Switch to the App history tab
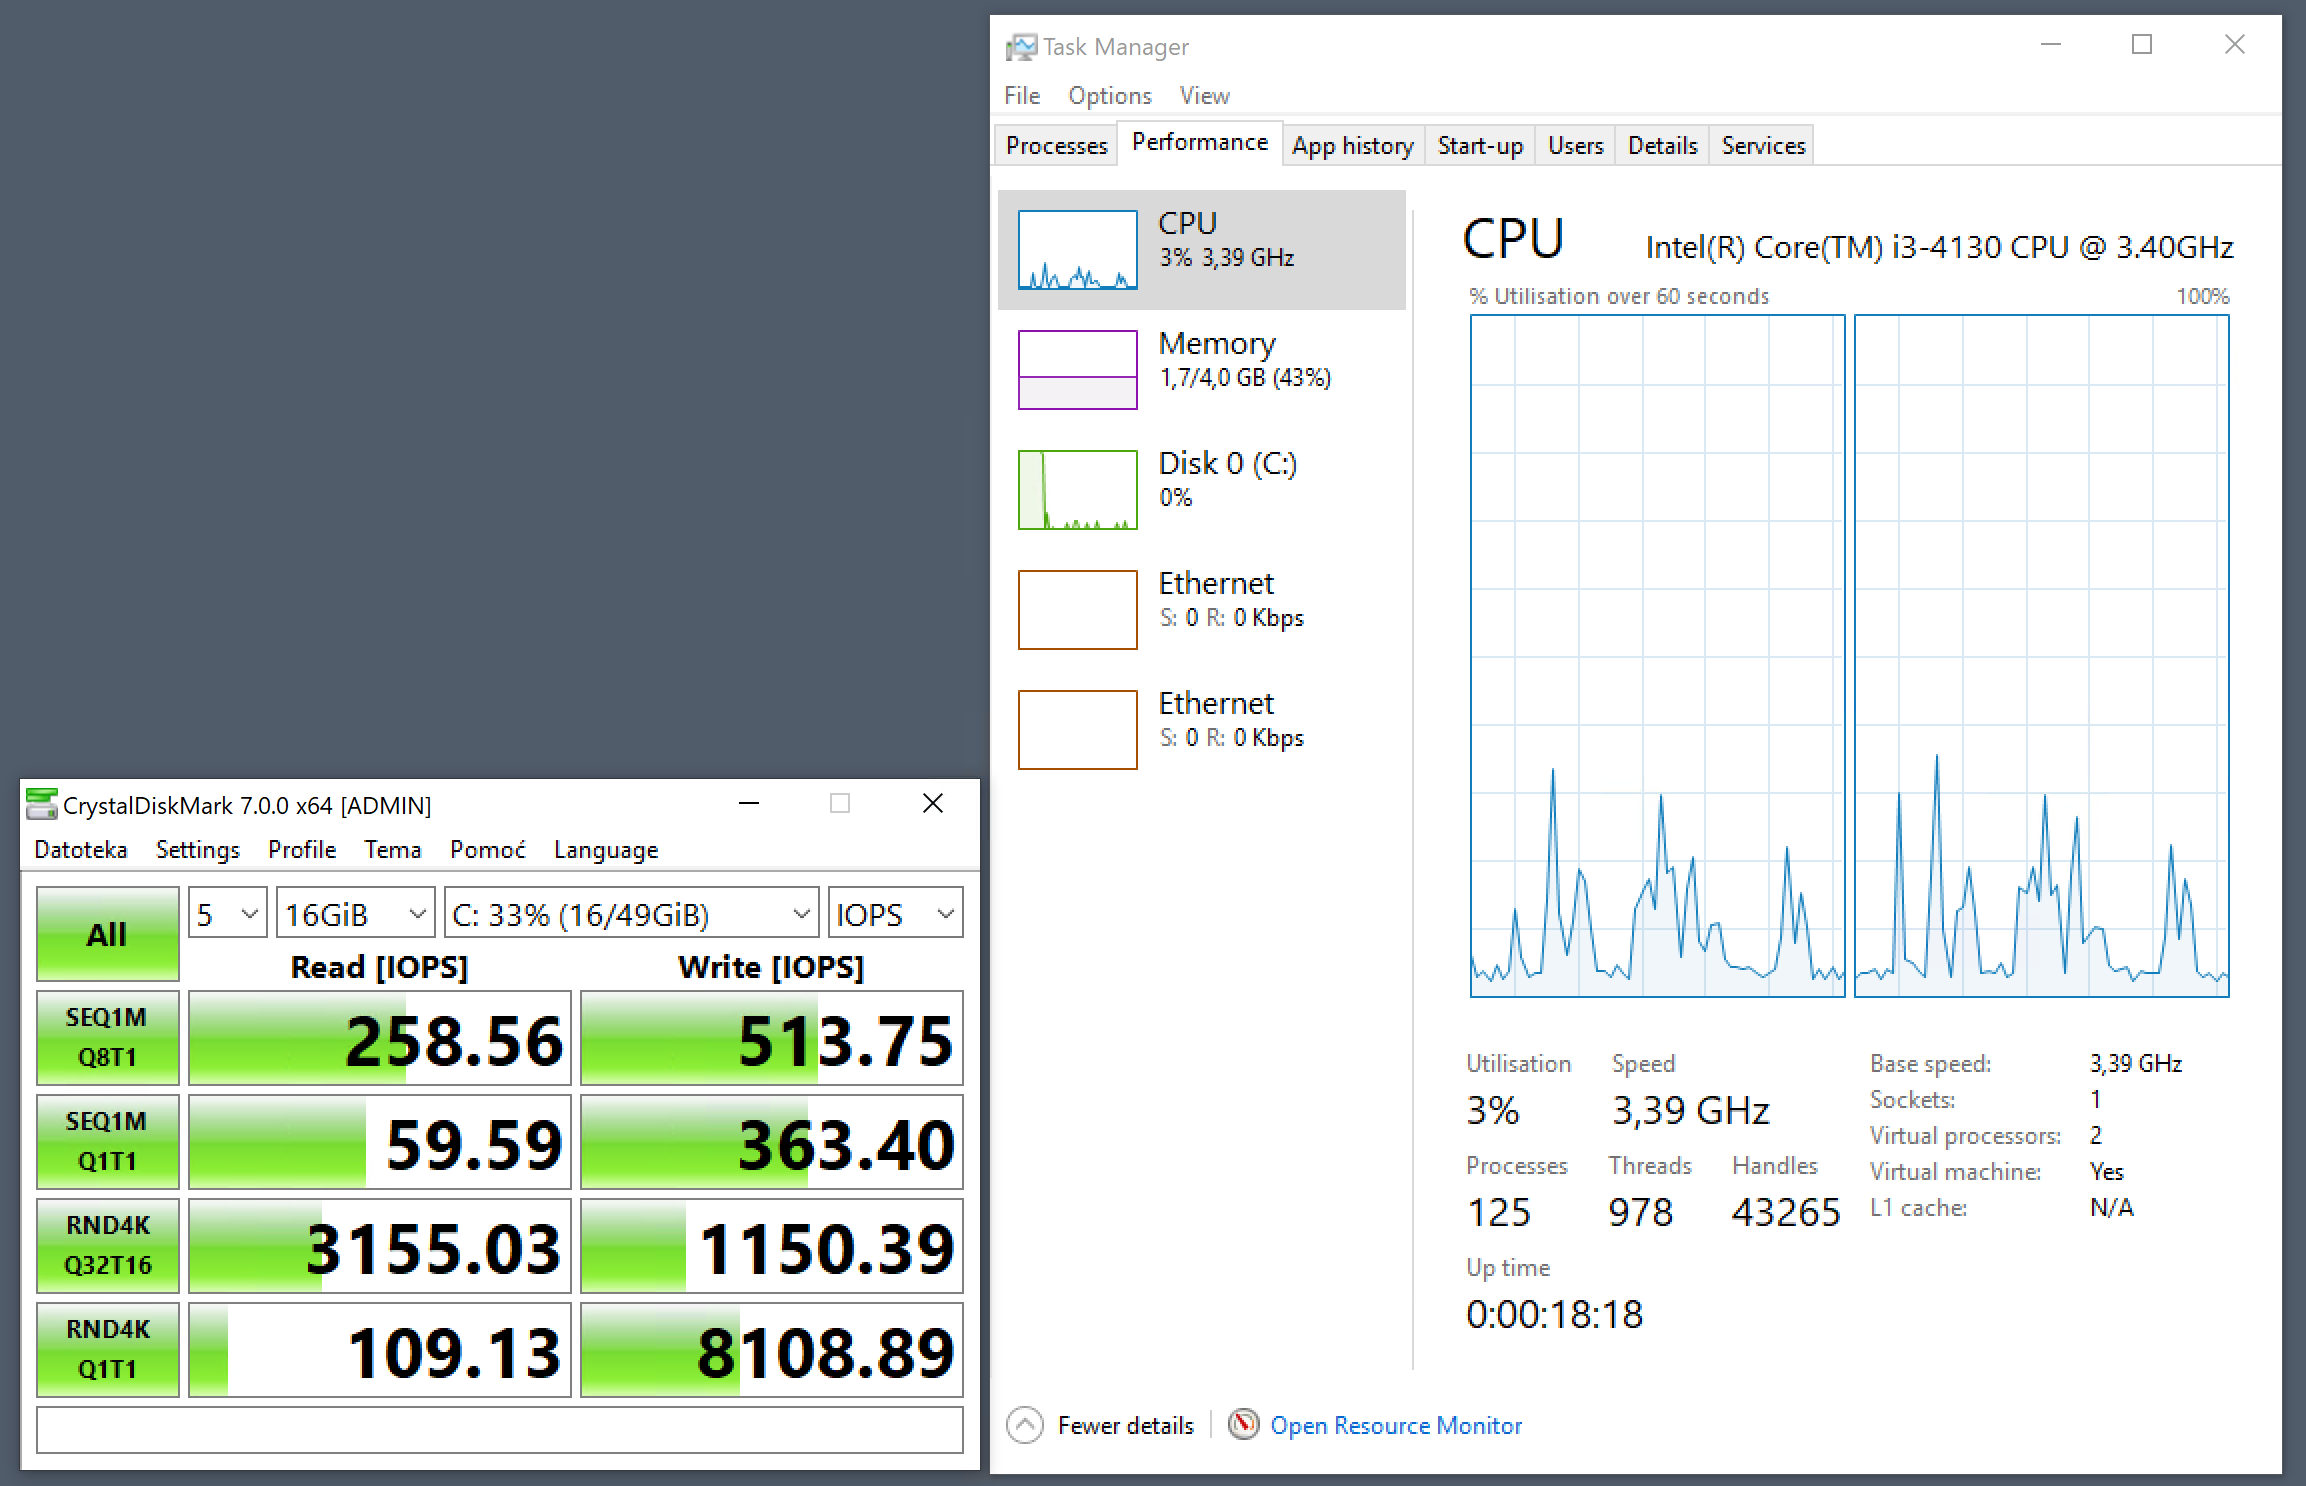Image resolution: width=2306 pixels, height=1486 pixels. [x=1353, y=145]
